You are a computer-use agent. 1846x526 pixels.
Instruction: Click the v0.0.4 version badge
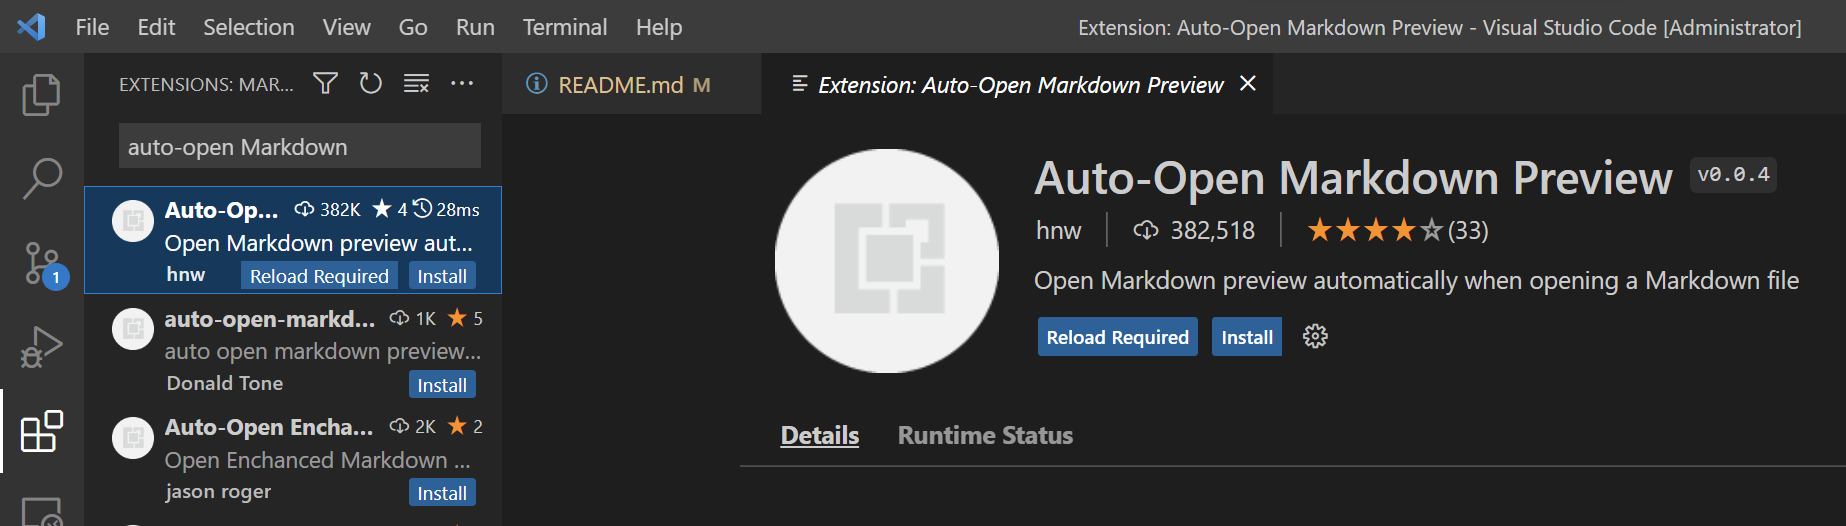[1733, 174]
